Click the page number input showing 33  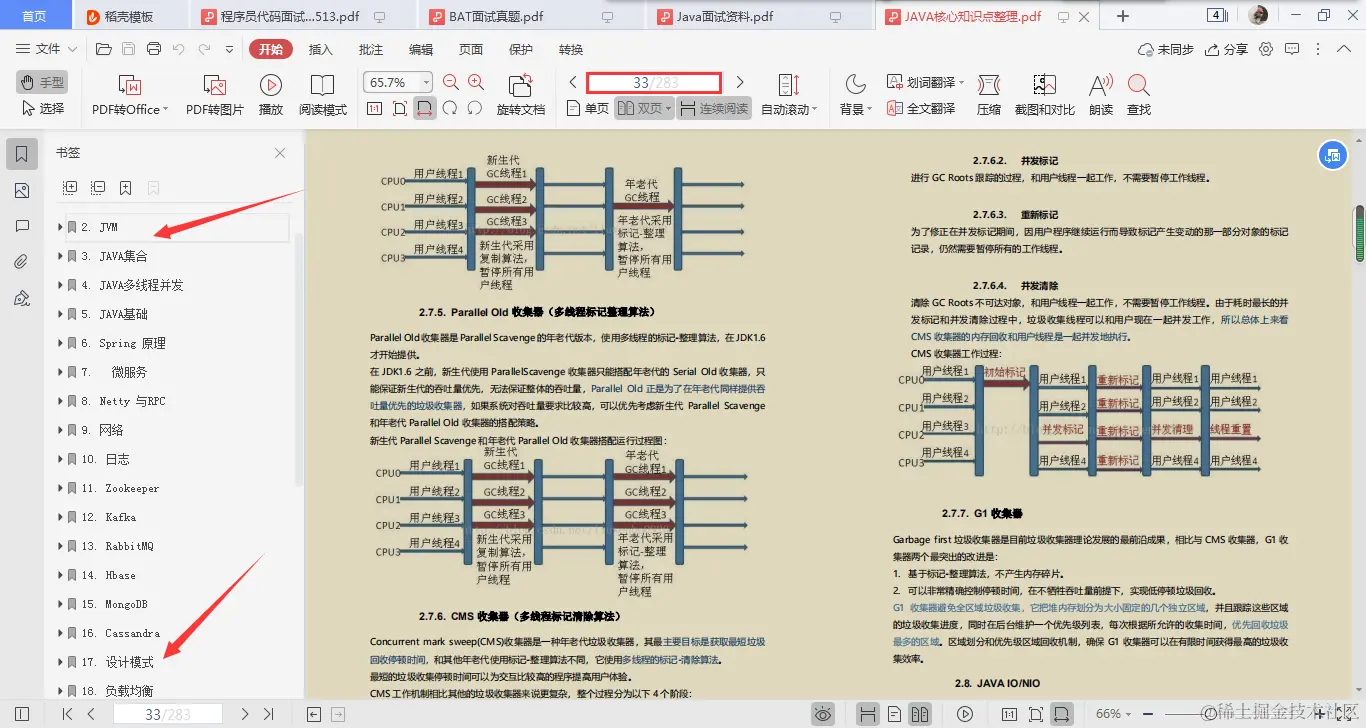pos(654,82)
